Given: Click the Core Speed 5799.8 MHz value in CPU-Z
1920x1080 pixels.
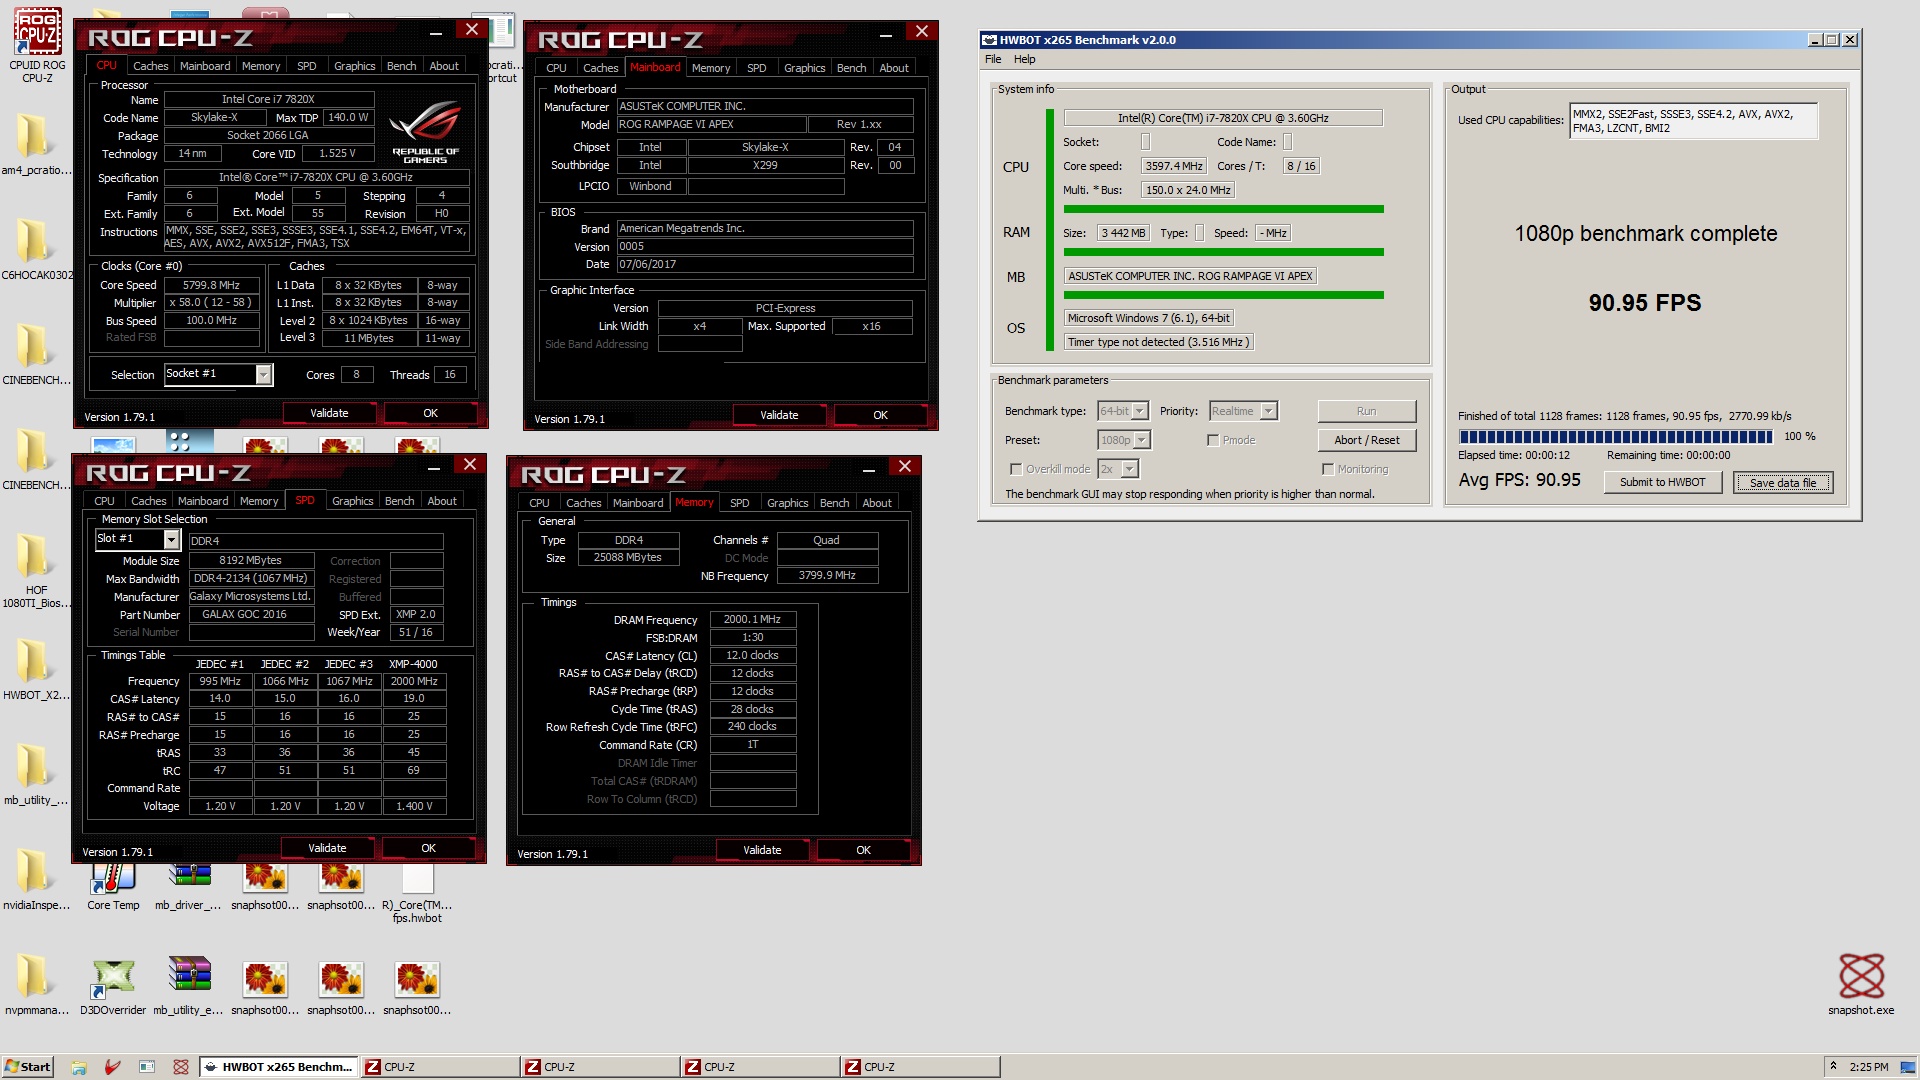Looking at the screenshot, I should pos(211,285).
